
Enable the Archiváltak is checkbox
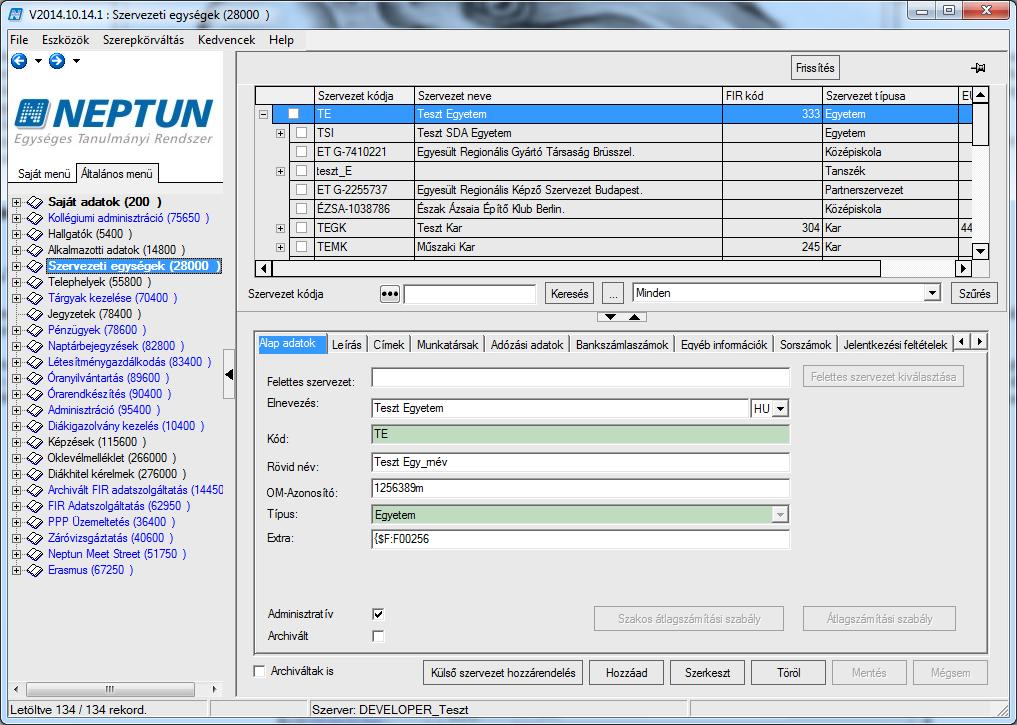click(259, 671)
